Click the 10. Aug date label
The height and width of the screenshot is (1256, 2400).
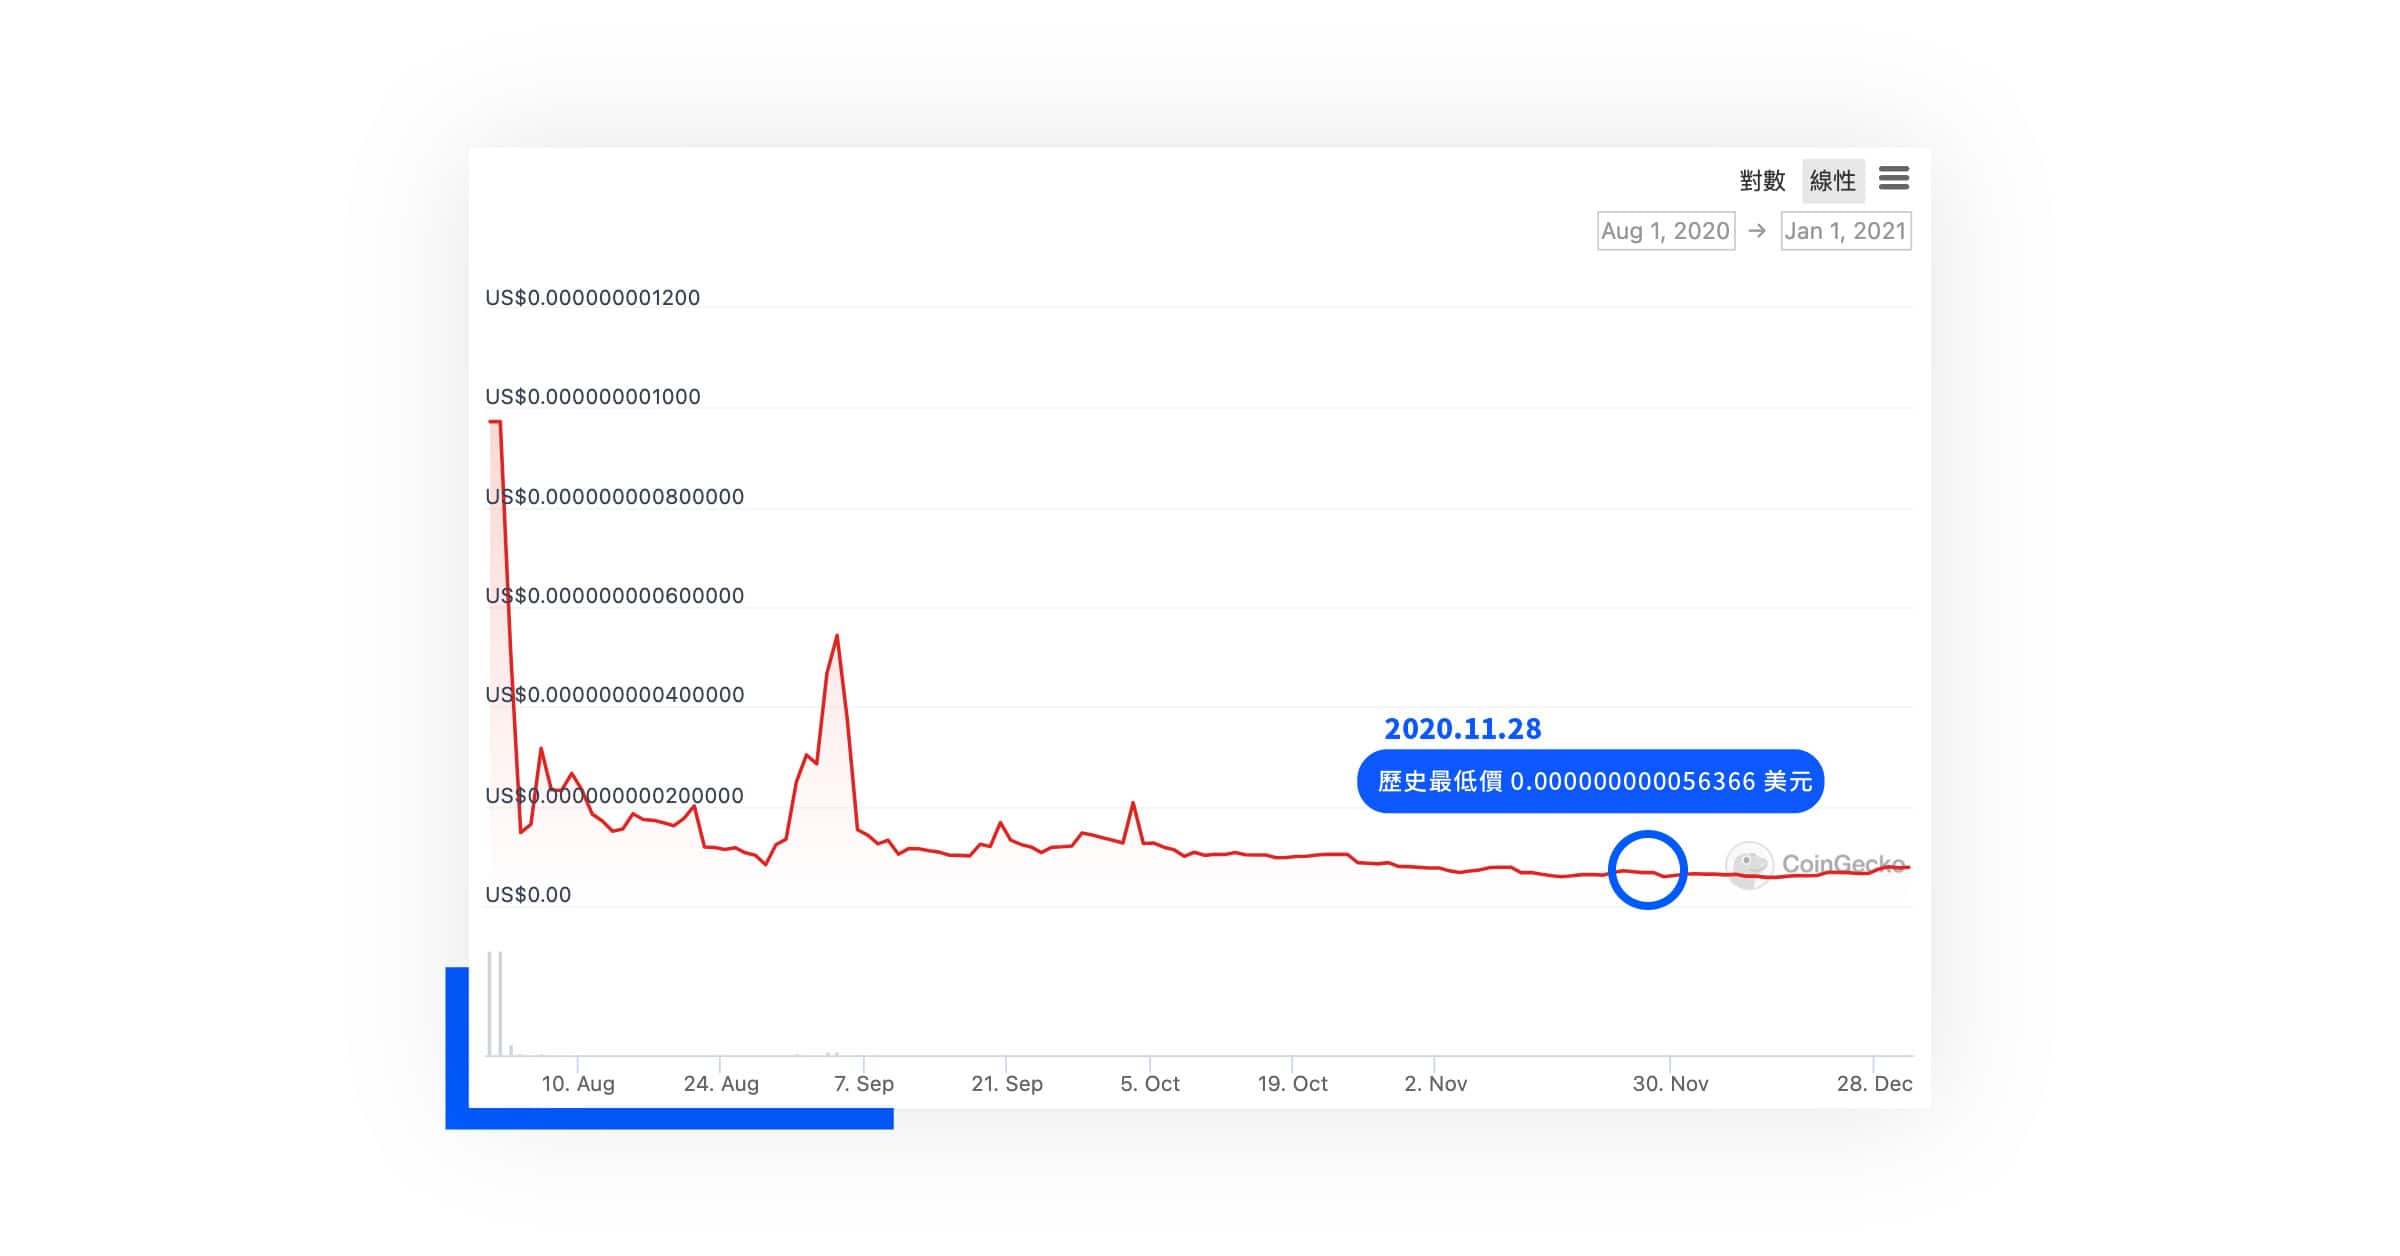(578, 1084)
